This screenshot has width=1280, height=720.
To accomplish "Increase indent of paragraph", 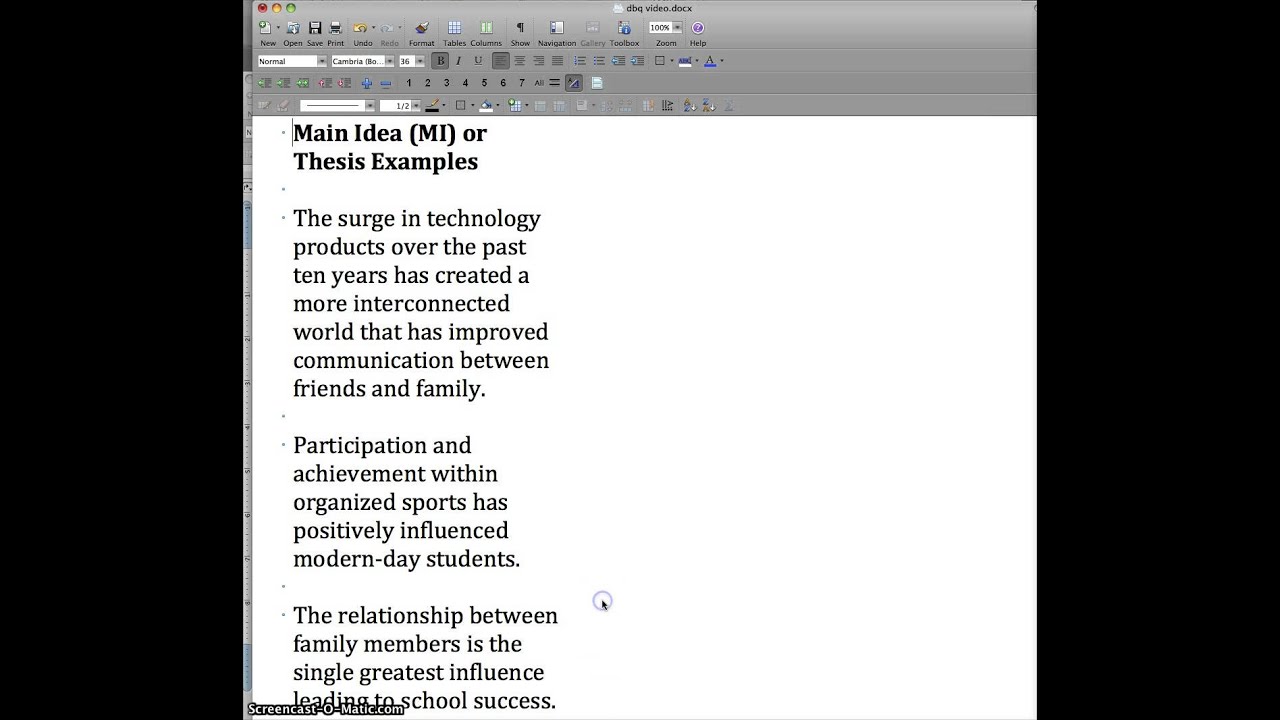I will pyautogui.click(x=637, y=61).
